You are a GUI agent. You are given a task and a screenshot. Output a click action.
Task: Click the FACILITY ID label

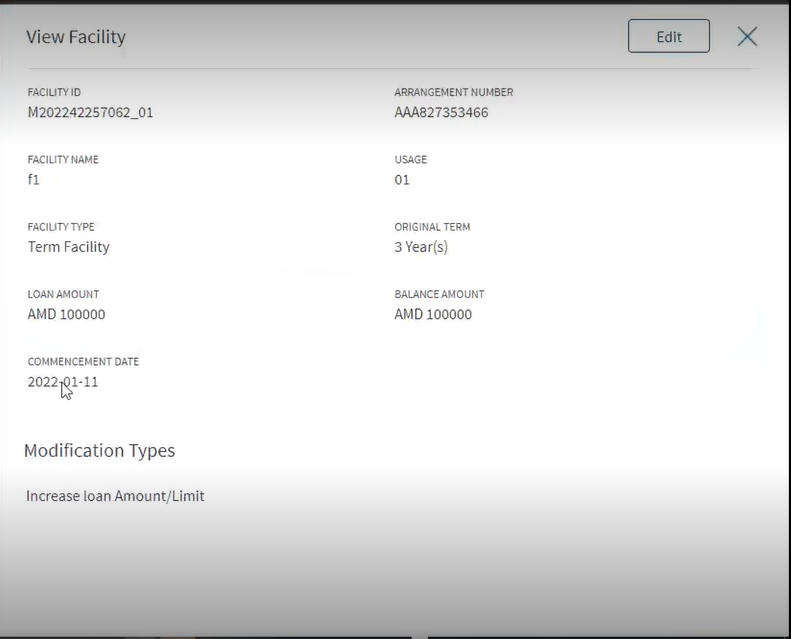54,92
